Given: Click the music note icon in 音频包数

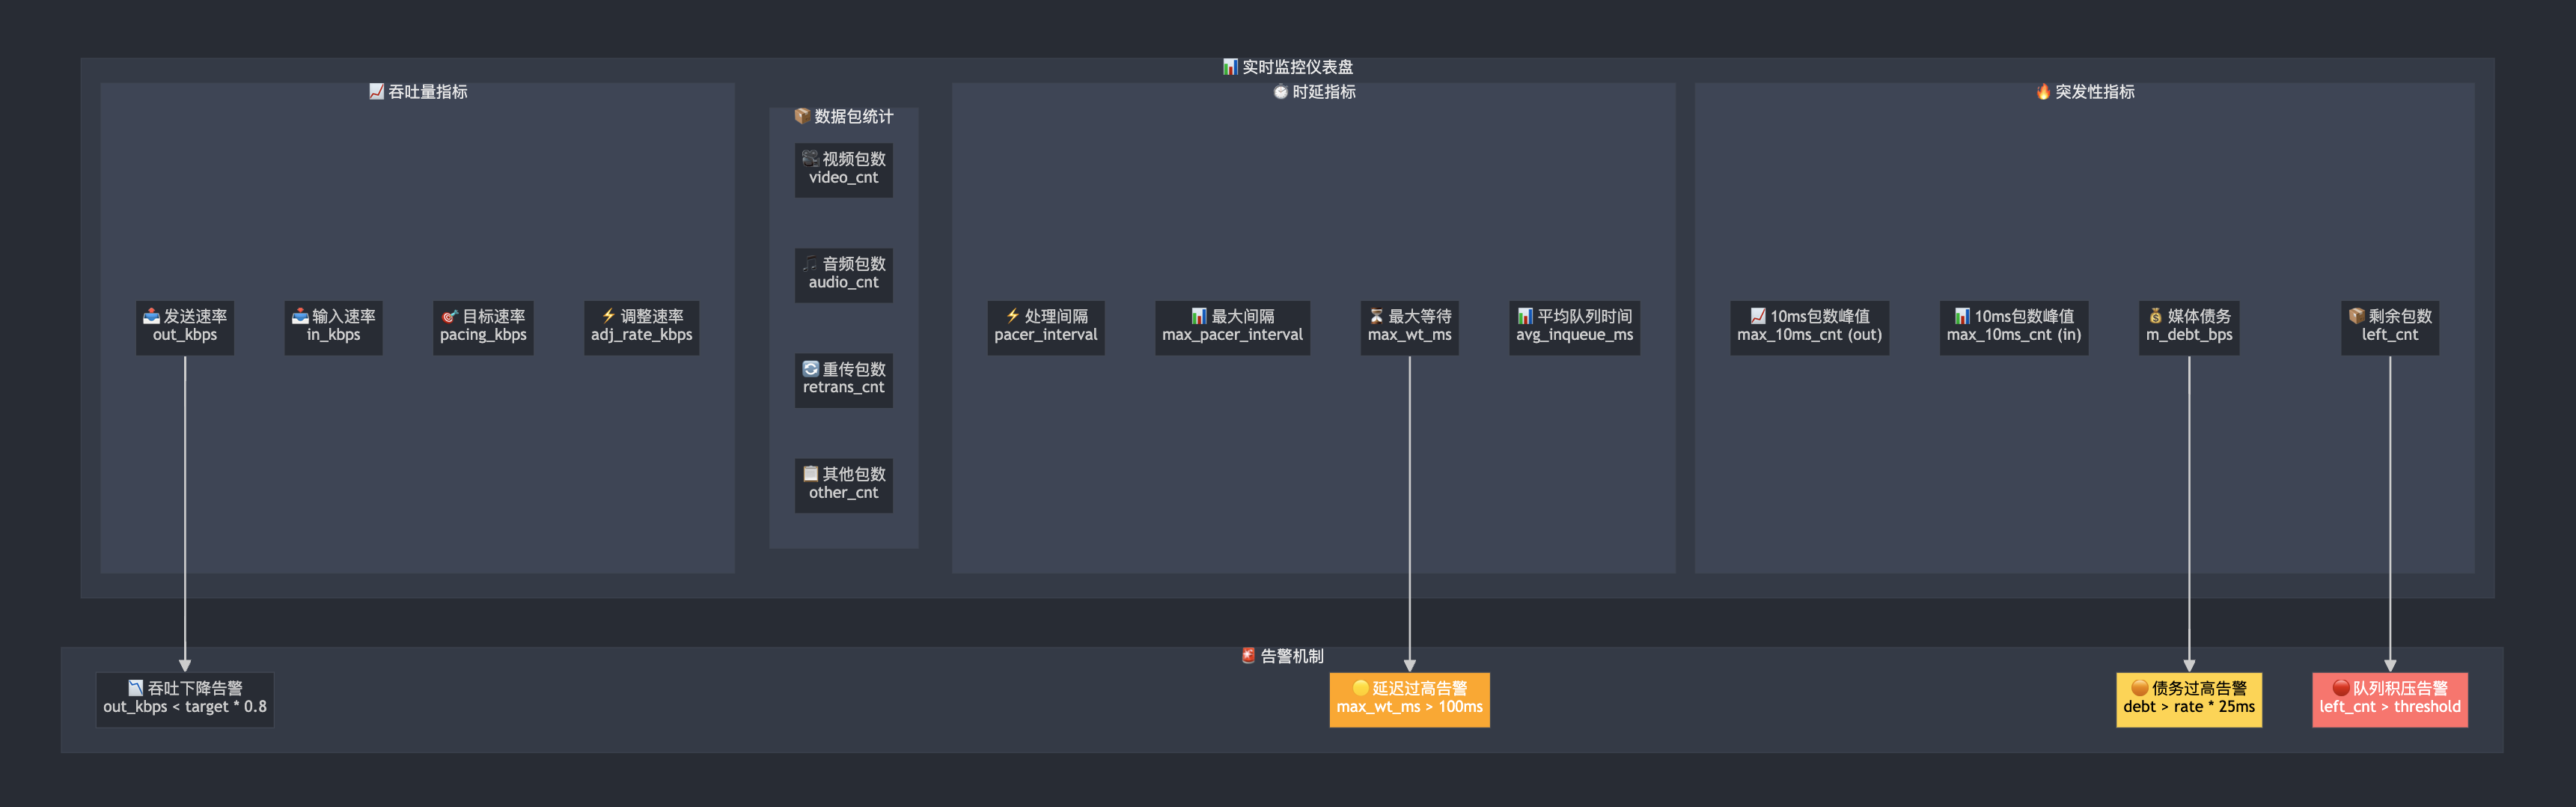Looking at the screenshot, I should coord(810,263).
